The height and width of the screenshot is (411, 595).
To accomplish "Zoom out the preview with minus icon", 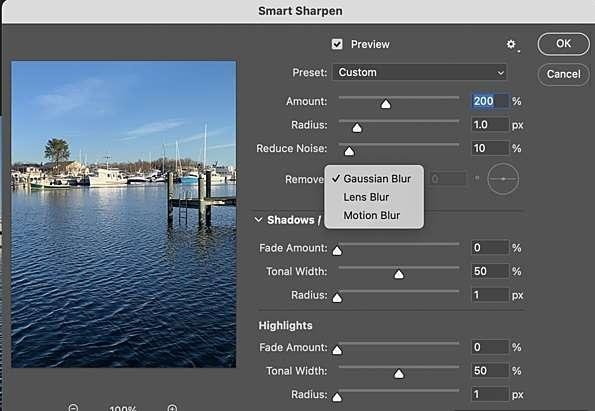I will (73, 408).
